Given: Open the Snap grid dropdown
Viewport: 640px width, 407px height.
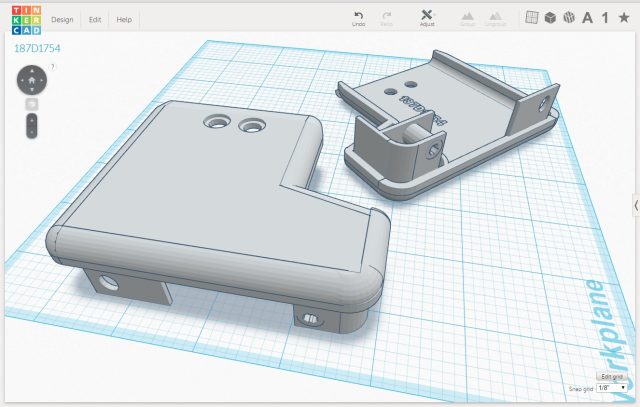Looking at the screenshot, I should (611, 388).
